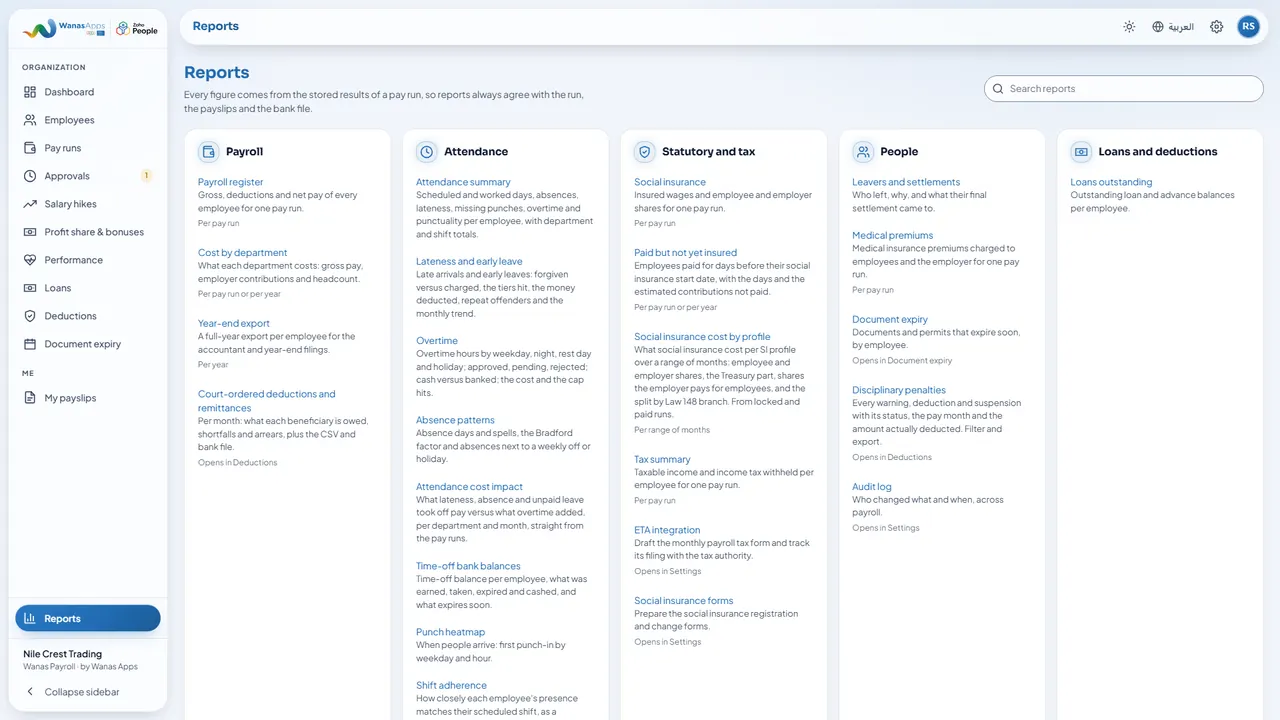Click the Employees people icon in sidebar
Viewport: 1280px width, 720px height.
tap(30, 120)
